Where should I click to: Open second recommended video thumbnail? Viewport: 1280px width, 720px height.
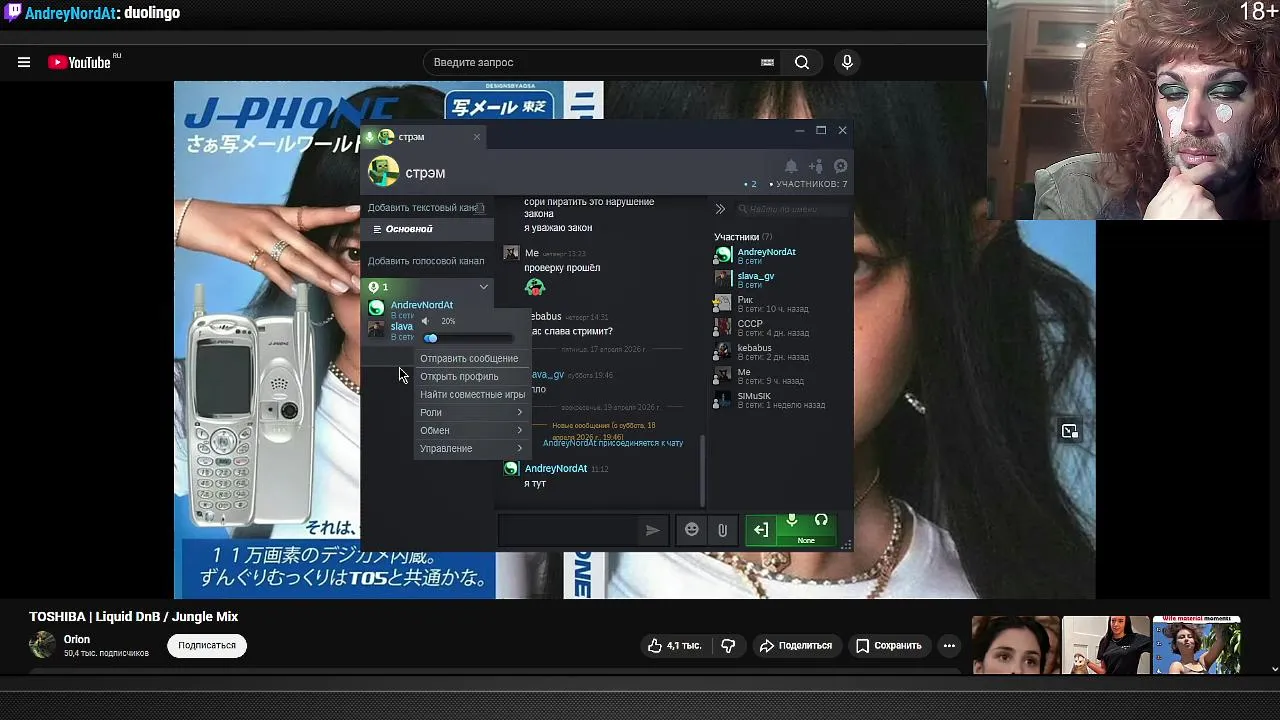coord(1106,645)
